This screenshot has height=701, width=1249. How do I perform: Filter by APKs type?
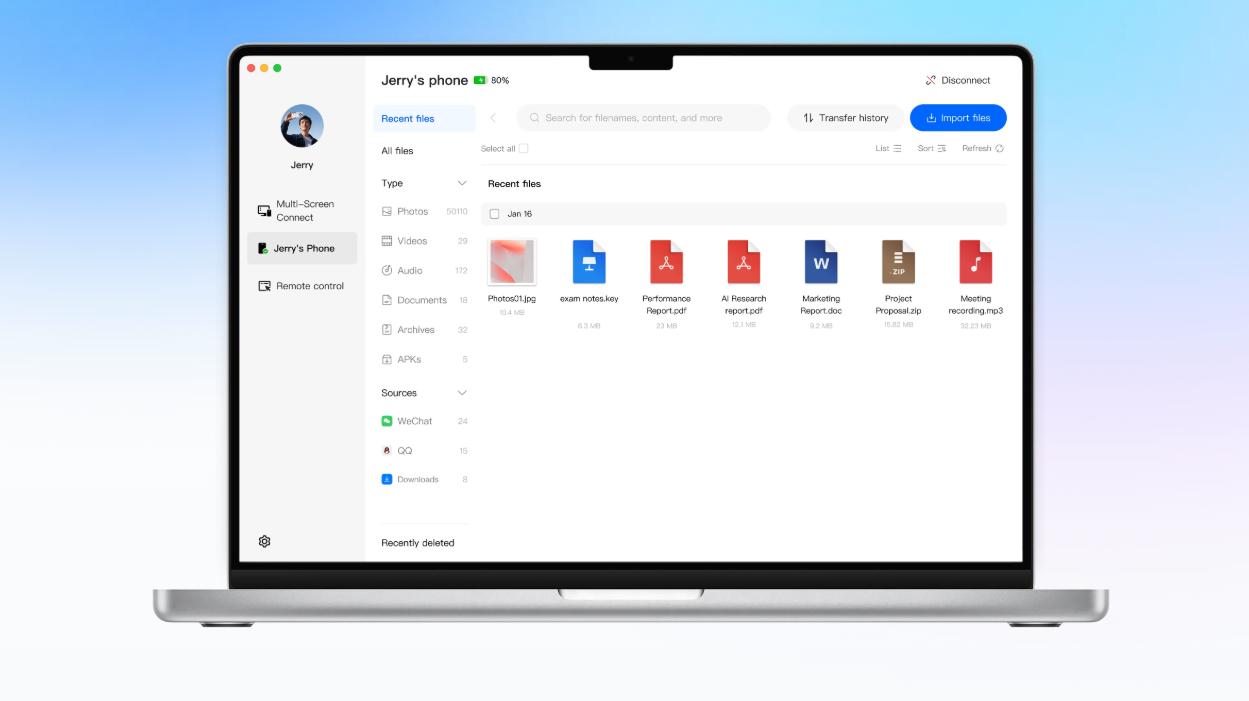point(424,359)
